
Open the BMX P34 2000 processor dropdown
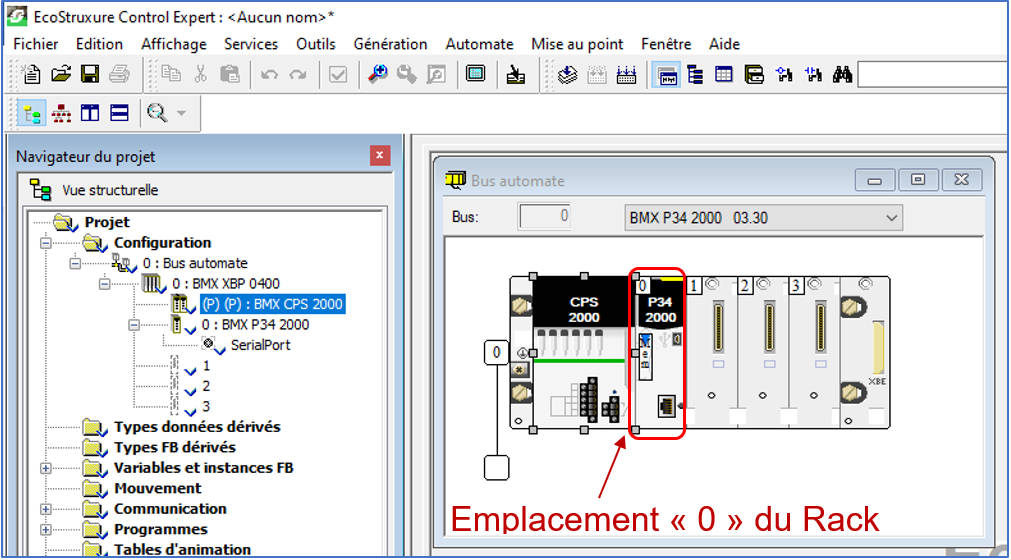point(763,218)
